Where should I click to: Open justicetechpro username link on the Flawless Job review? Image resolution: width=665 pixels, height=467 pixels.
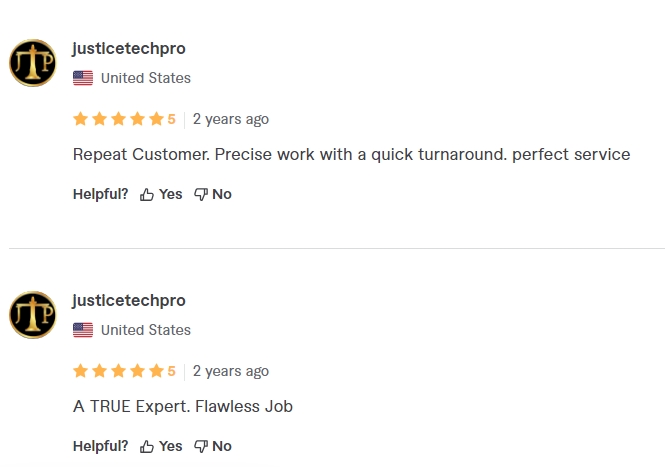(x=129, y=301)
